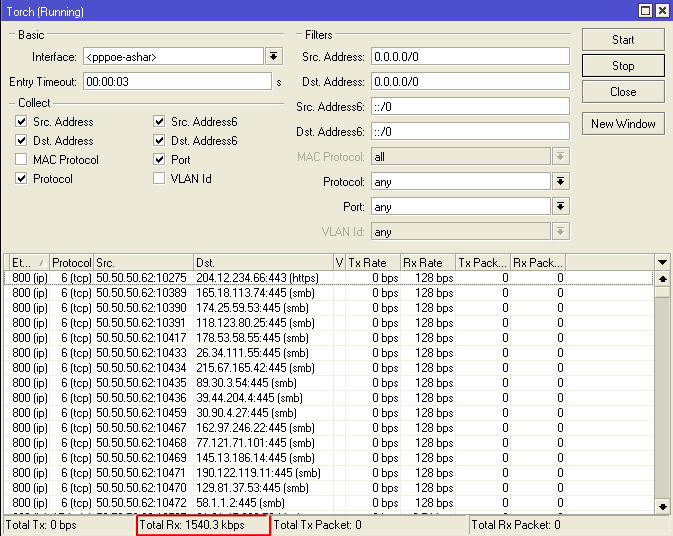Sort by the Src. column header

pyautogui.click(x=143, y=262)
